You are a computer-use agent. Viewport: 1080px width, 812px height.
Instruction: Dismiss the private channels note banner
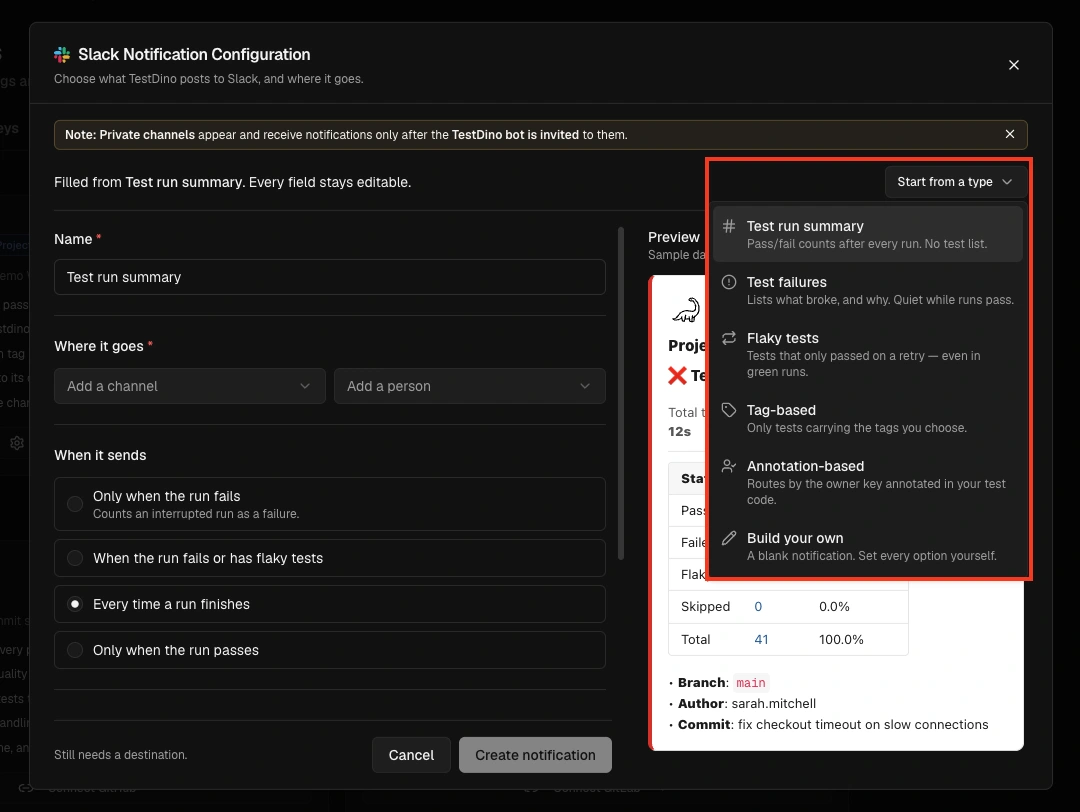pyautogui.click(x=1009, y=134)
